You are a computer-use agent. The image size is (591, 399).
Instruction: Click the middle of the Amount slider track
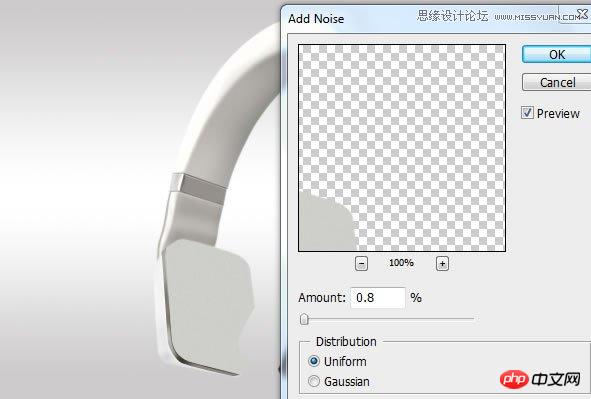pyautogui.click(x=387, y=319)
